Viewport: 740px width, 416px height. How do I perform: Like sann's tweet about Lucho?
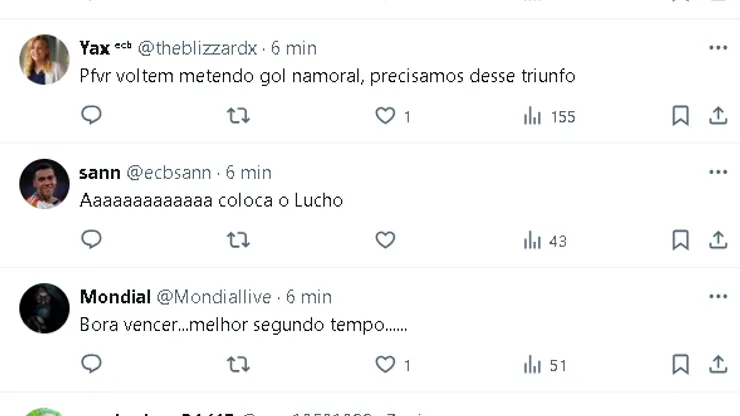pos(385,240)
